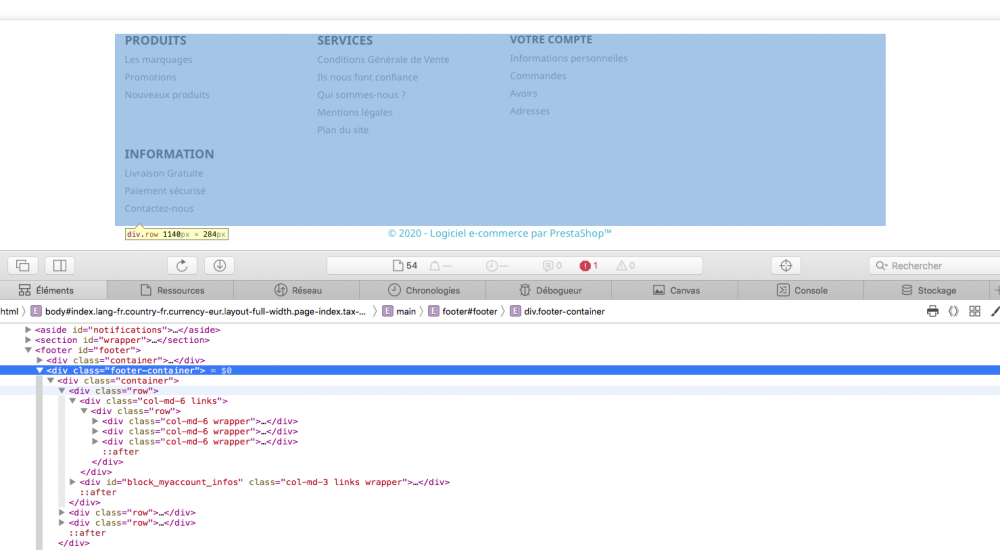Open the Paiement sécurisé link

(165, 191)
